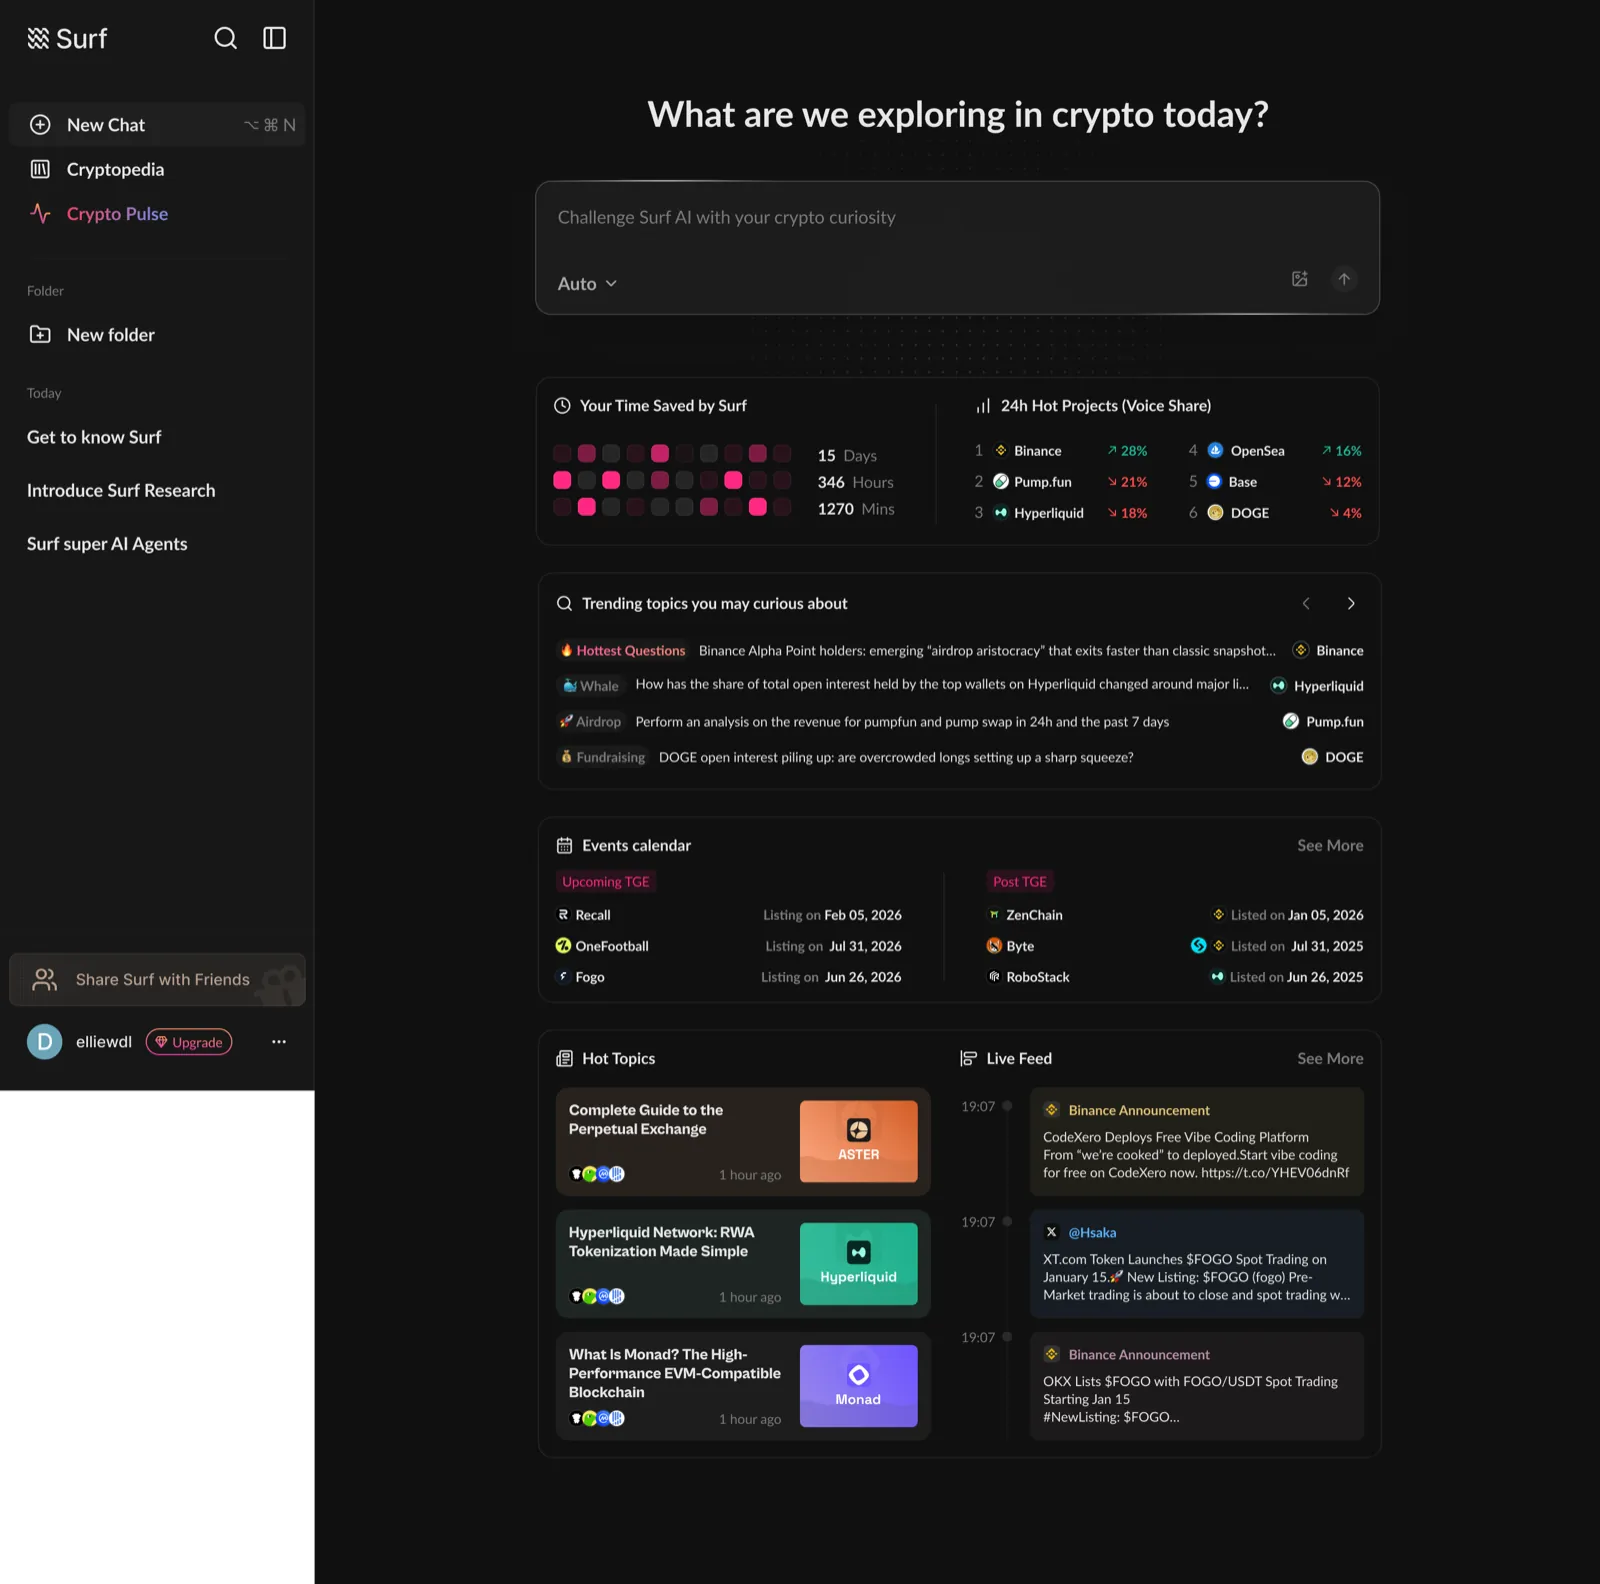Viewport: 1600px width, 1584px height.
Task: Open Fogo upcoming TGE event
Action: pyautogui.click(x=729, y=977)
